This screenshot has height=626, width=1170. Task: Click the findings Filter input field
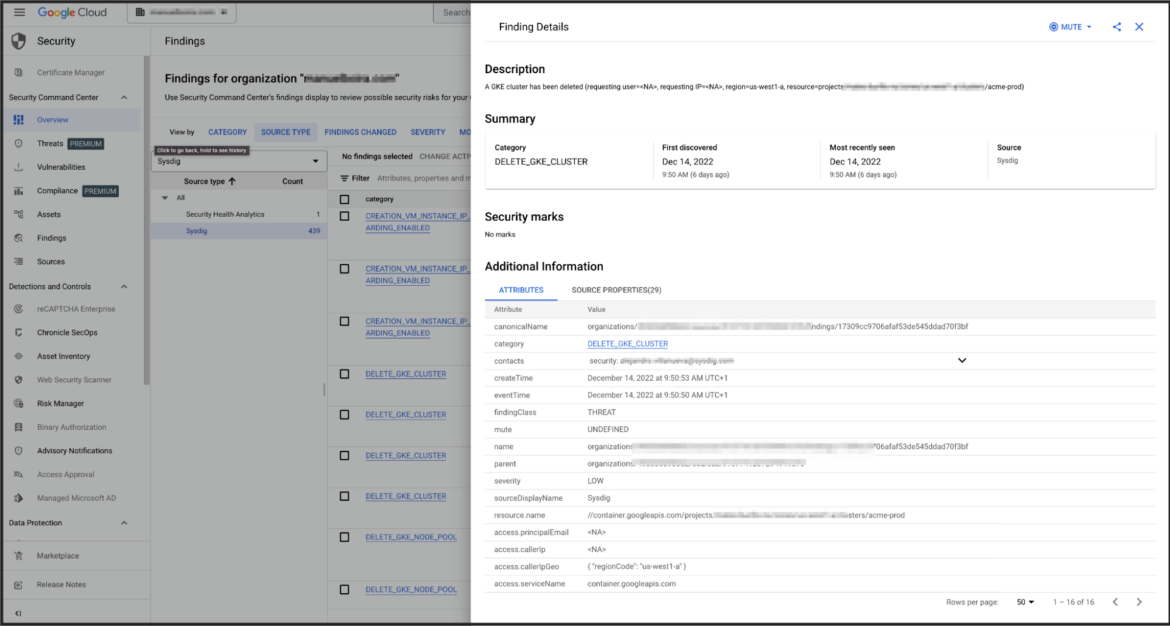pos(422,179)
